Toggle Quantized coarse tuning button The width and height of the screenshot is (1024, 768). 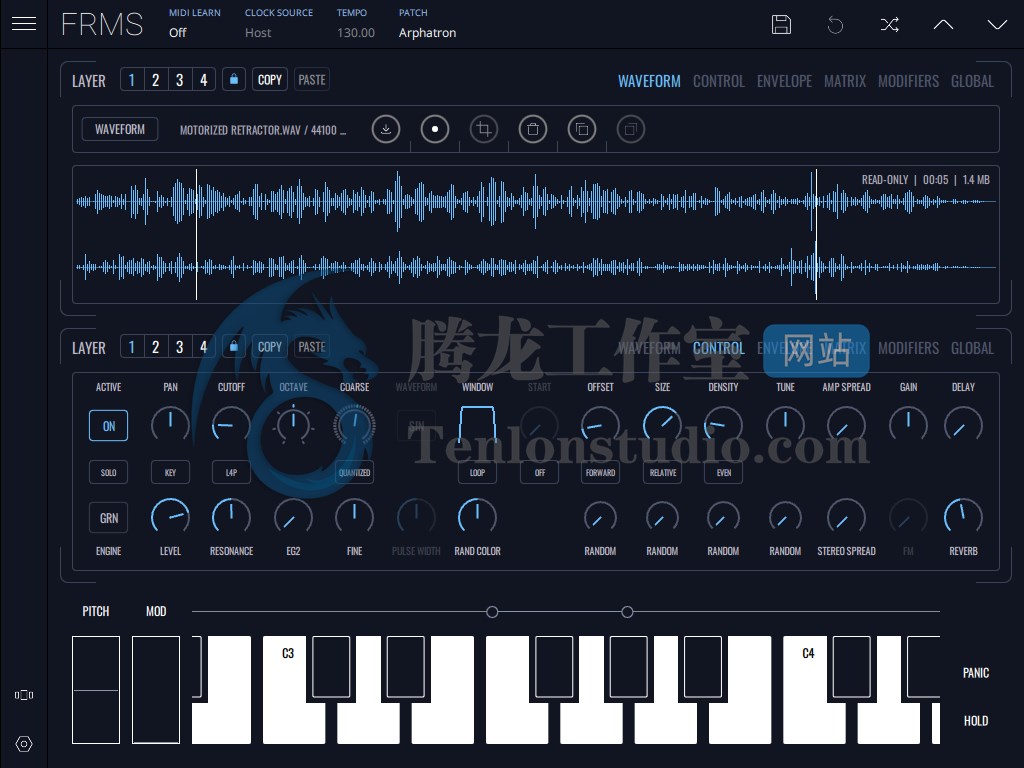[355, 472]
